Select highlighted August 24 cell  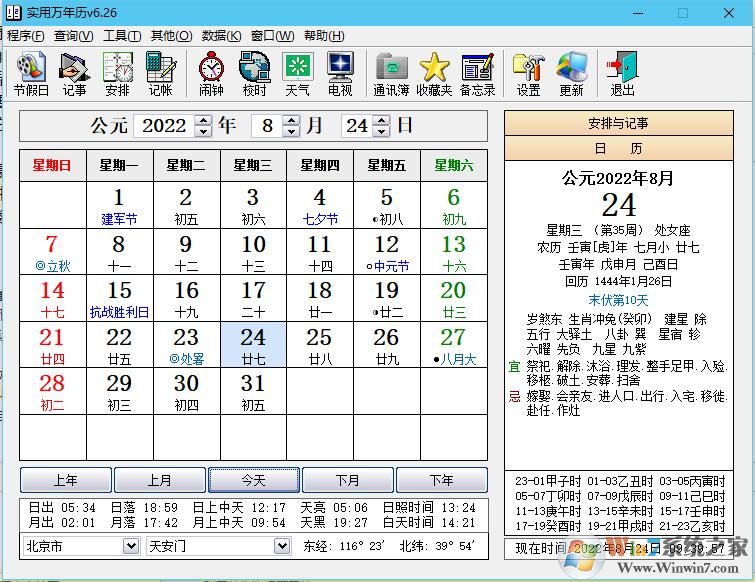click(253, 345)
